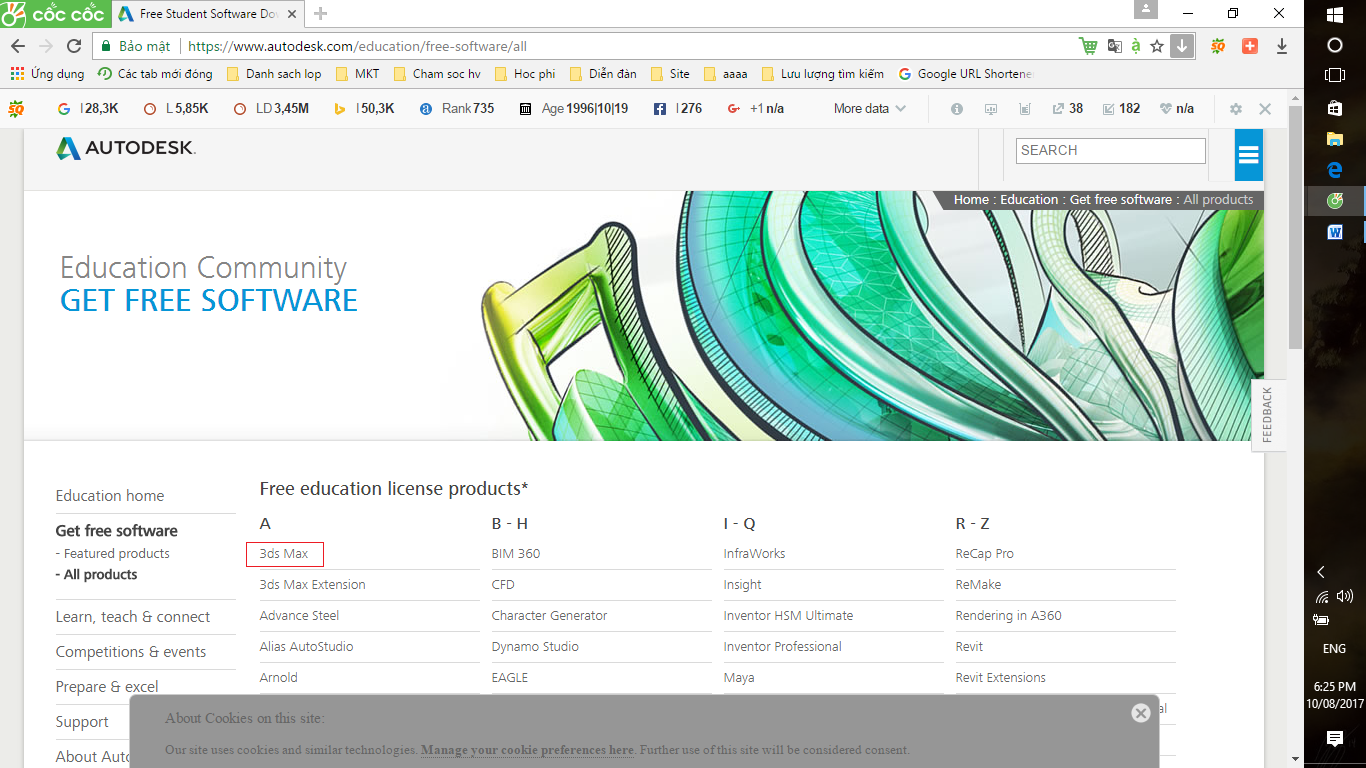Open Word from the taskbar
Image resolution: width=1366 pixels, height=768 pixels.
[1334, 232]
